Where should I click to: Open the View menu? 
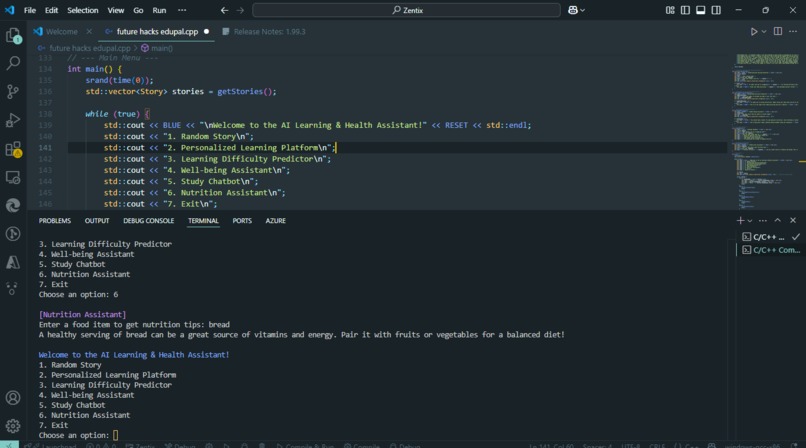pyautogui.click(x=116, y=10)
